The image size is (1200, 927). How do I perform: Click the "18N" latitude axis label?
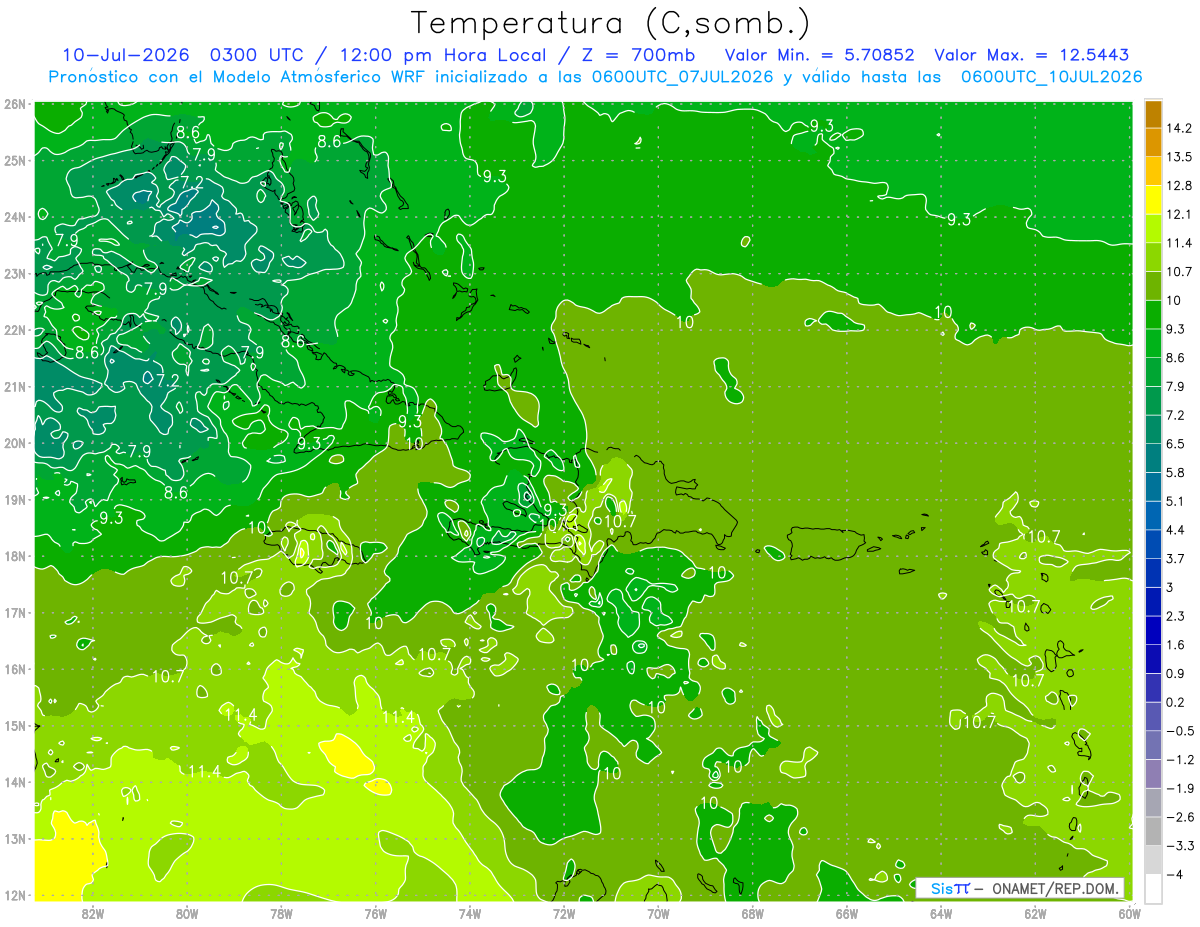coord(15,556)
